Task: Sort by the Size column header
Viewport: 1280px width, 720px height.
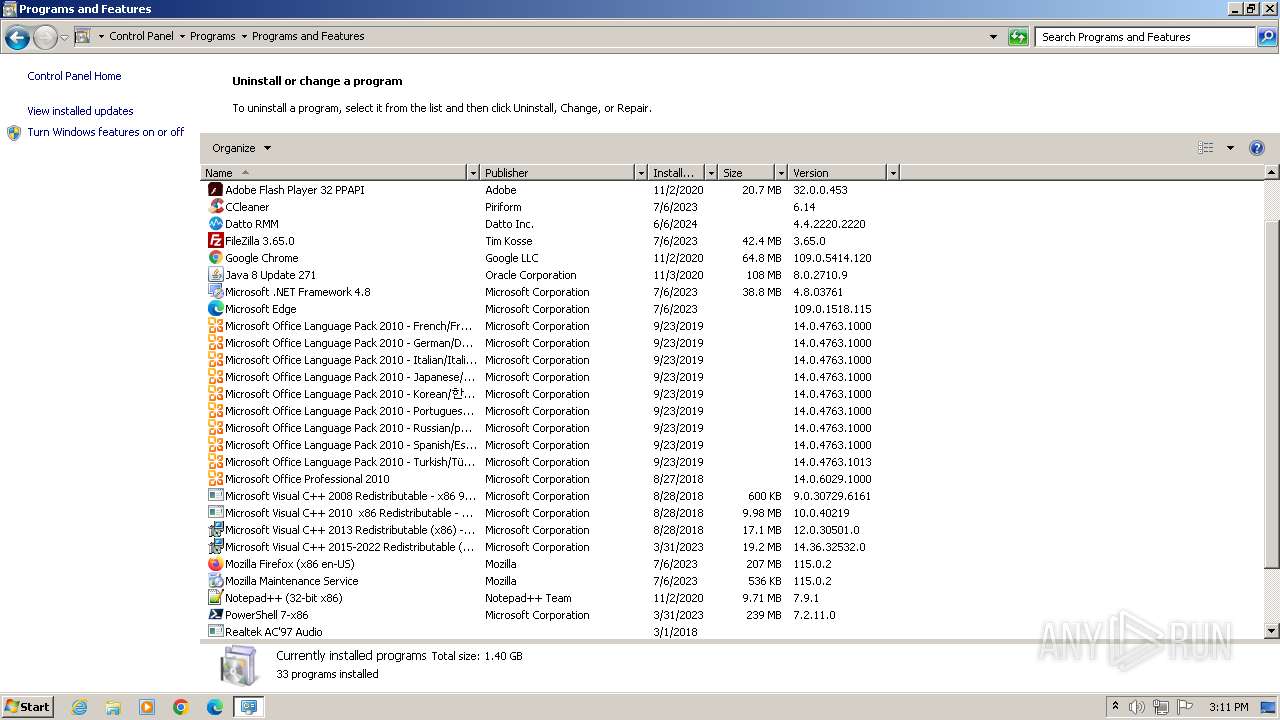Action: (747, 173)
